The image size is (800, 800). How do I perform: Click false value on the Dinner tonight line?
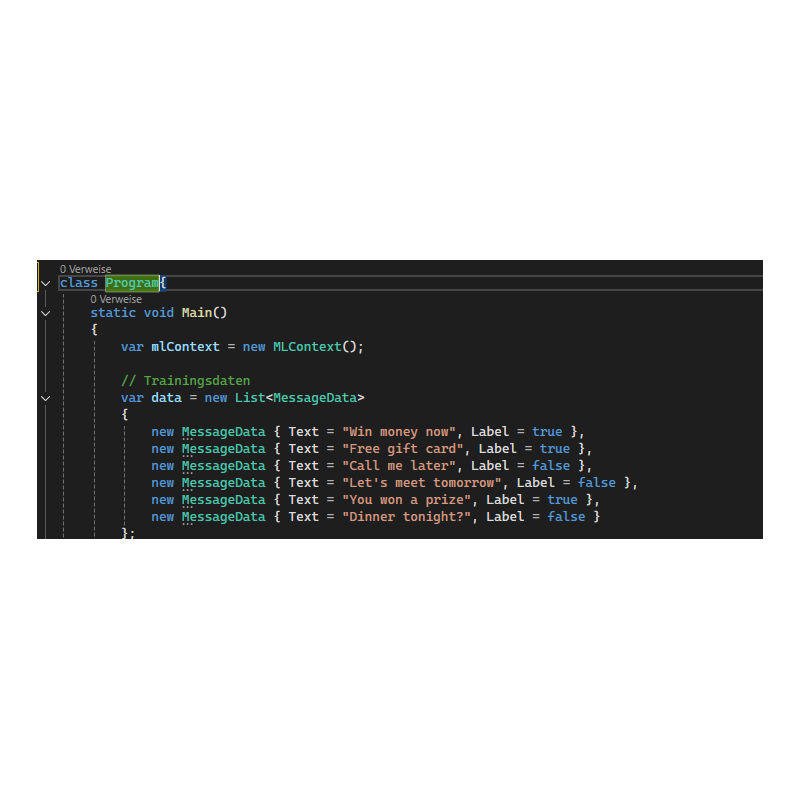tap(566, 517)
